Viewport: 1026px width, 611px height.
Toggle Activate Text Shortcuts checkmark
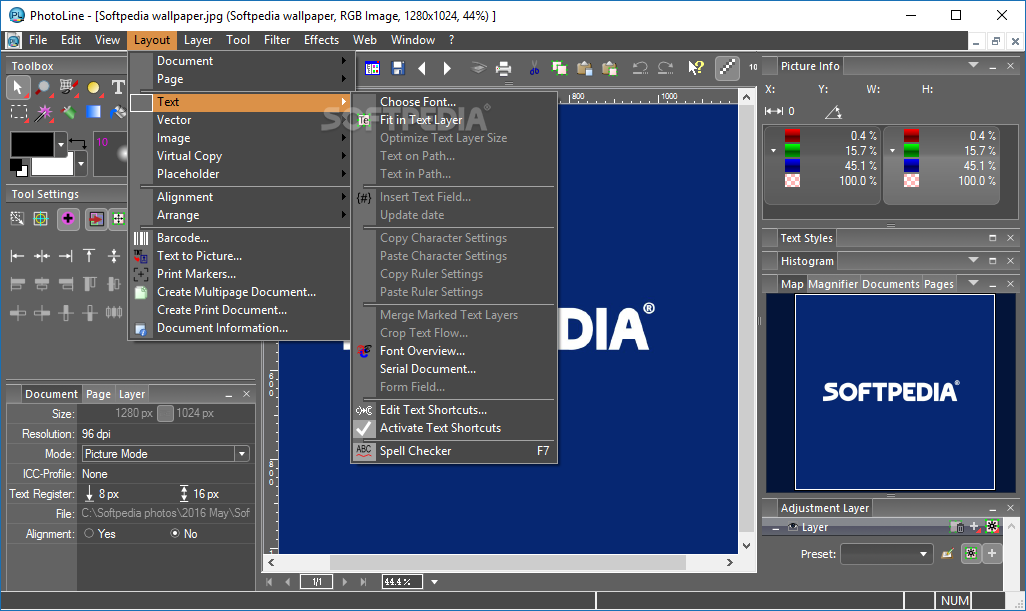click(364, 428)
